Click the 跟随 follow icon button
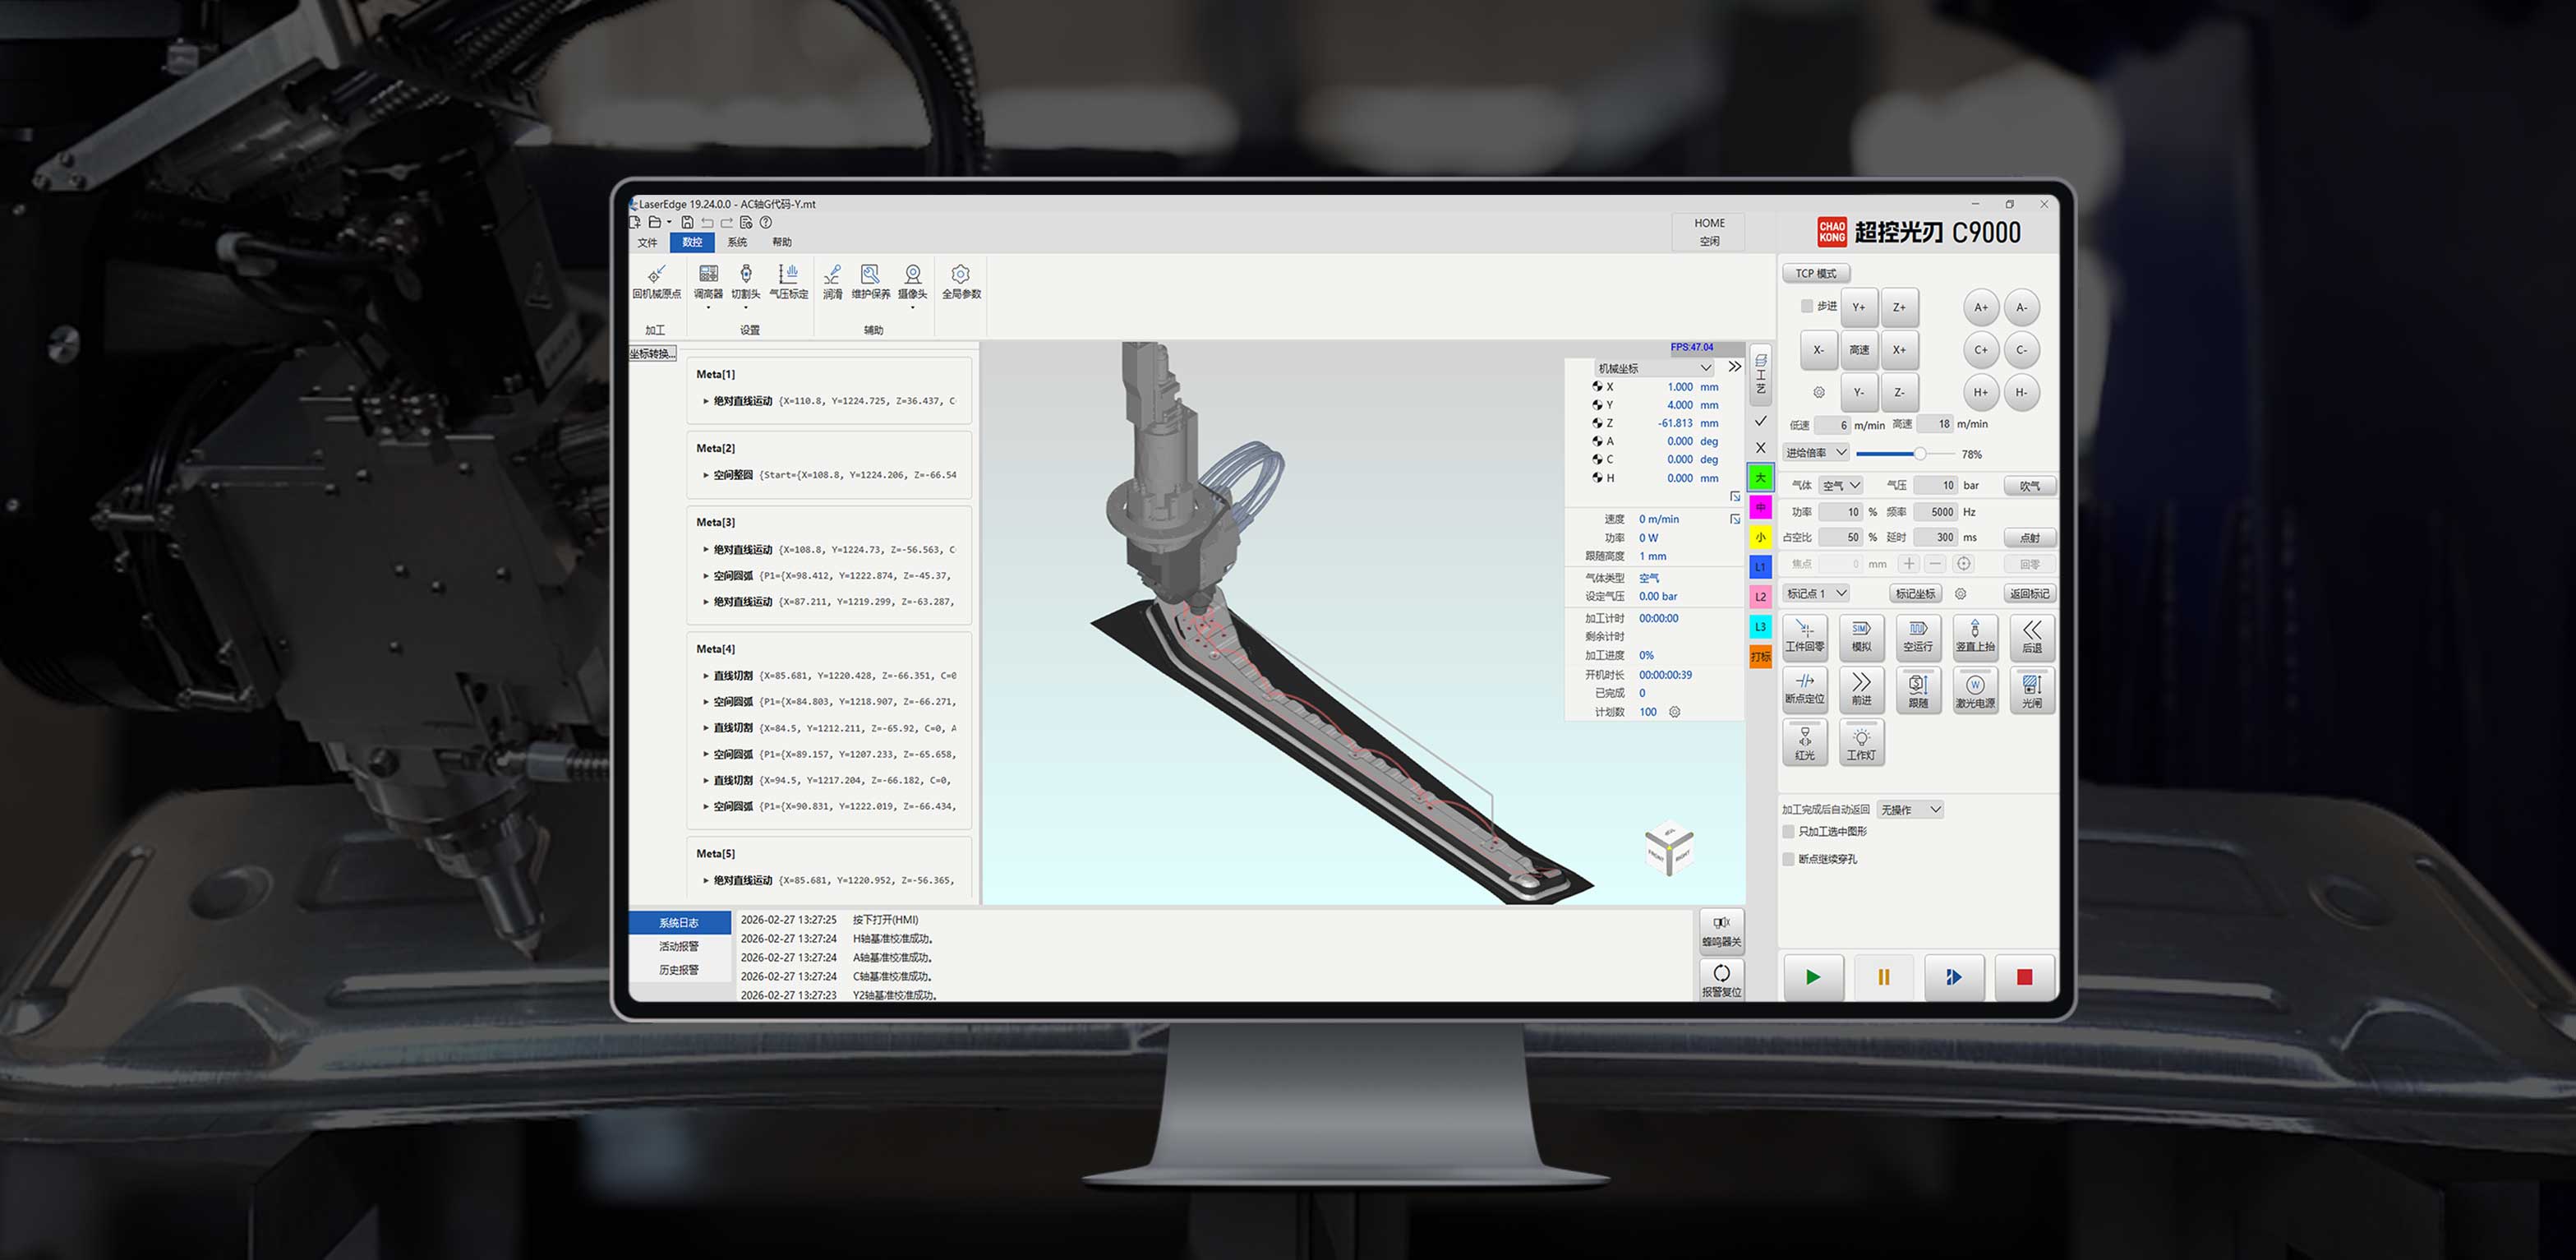Viewport: 2576px width, 1260px height. (1917, 690)
